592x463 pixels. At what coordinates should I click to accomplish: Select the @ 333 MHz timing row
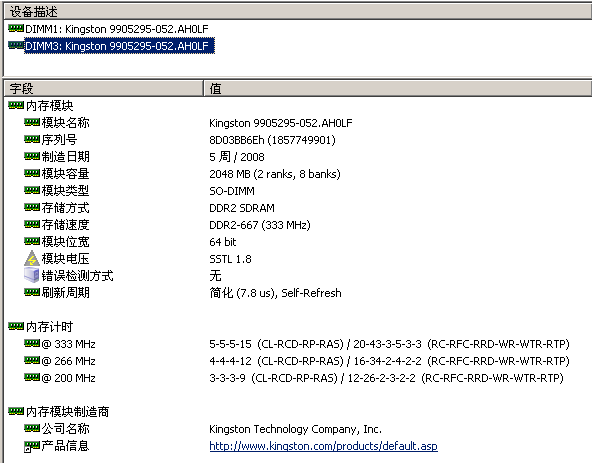coord(298,344)
